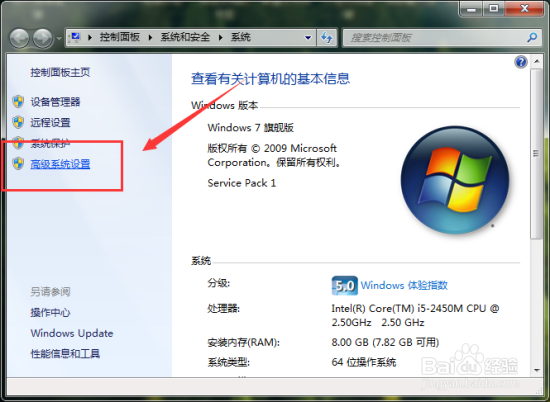Open Windows 体验指数 link
Viewport: 550px width, 402px height.
tap(404, 286)
